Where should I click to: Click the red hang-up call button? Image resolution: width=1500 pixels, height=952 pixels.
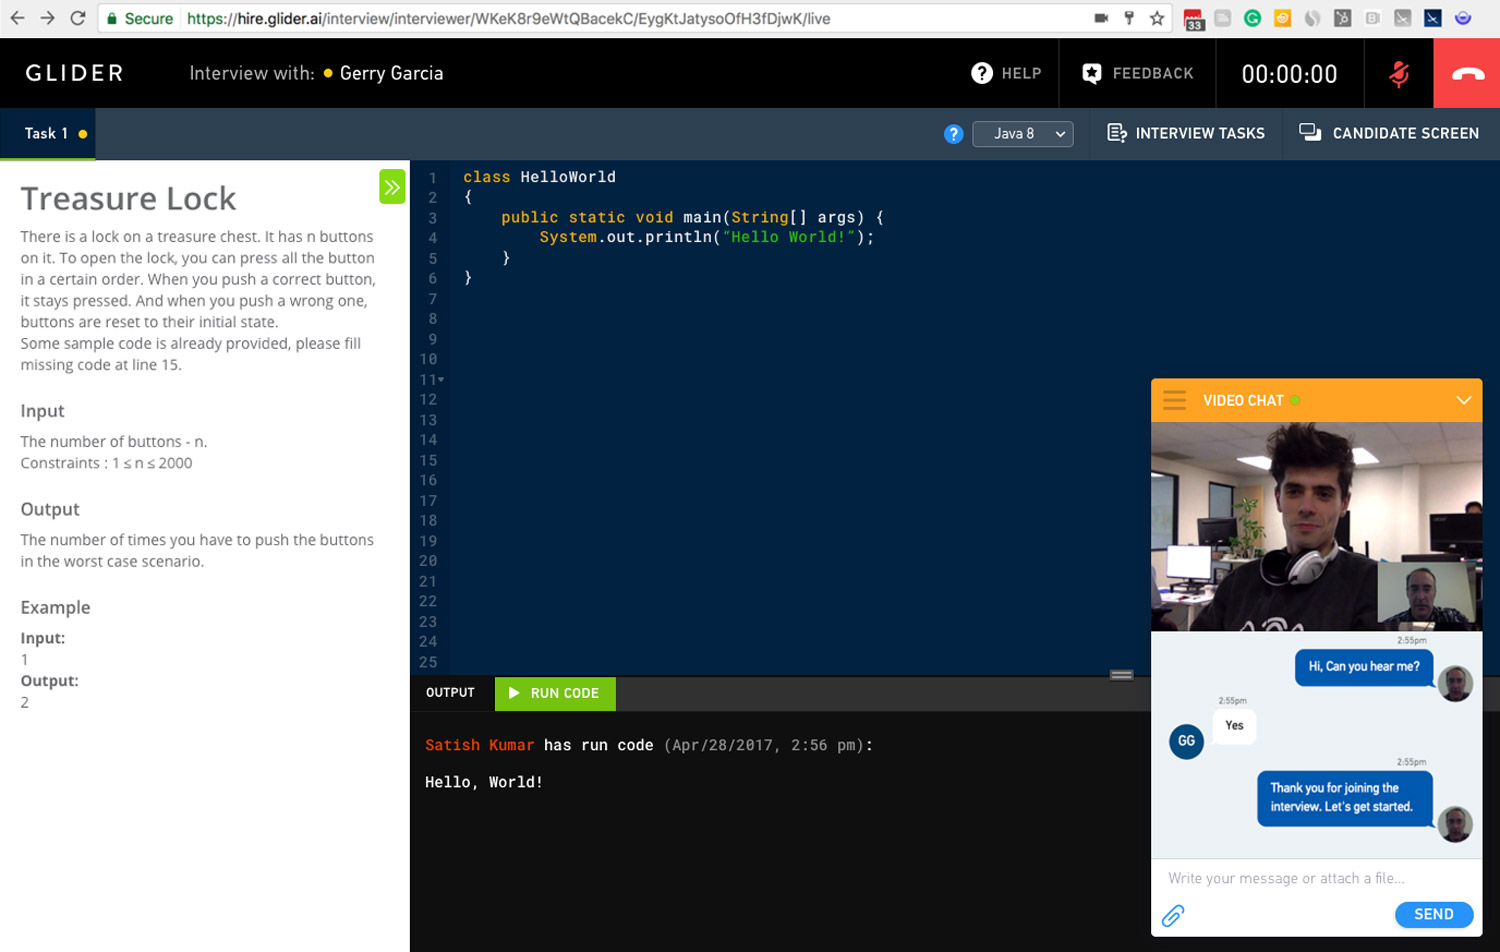click(1466, 74)
